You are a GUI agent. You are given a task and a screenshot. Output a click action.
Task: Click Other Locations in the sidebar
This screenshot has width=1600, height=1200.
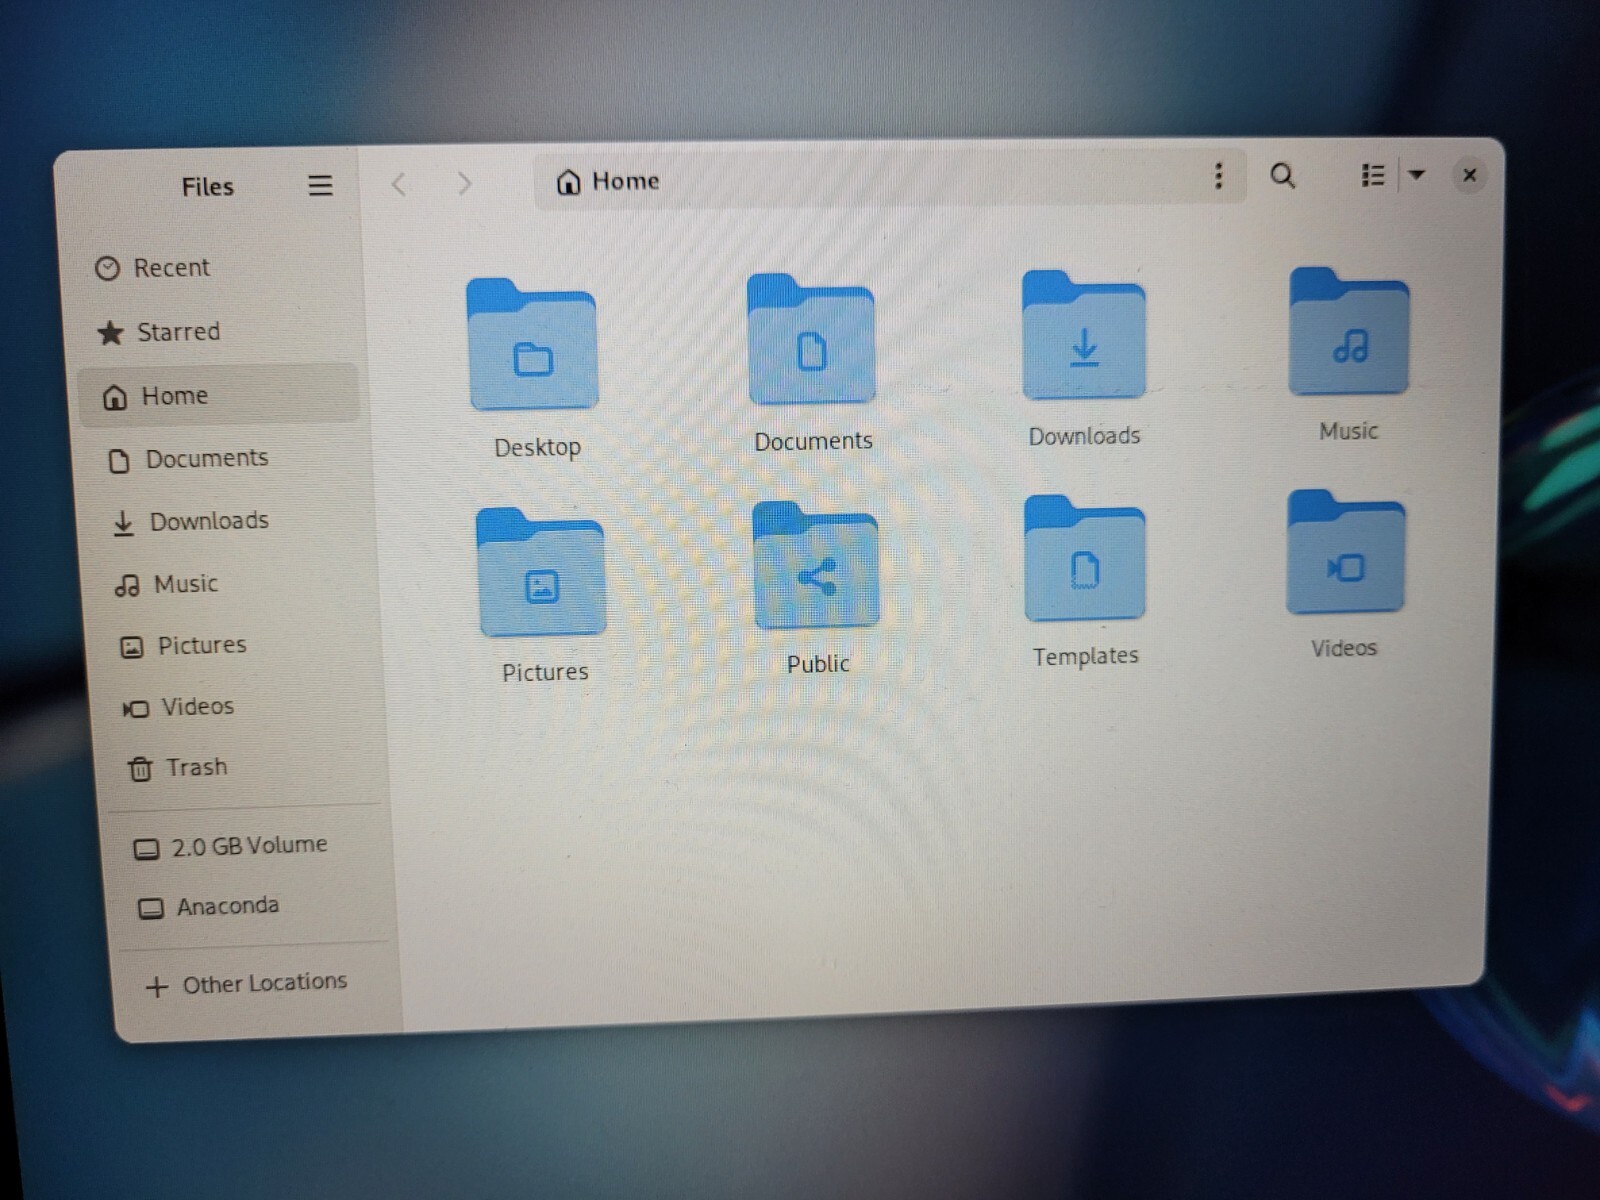click(x=258, y=984)
